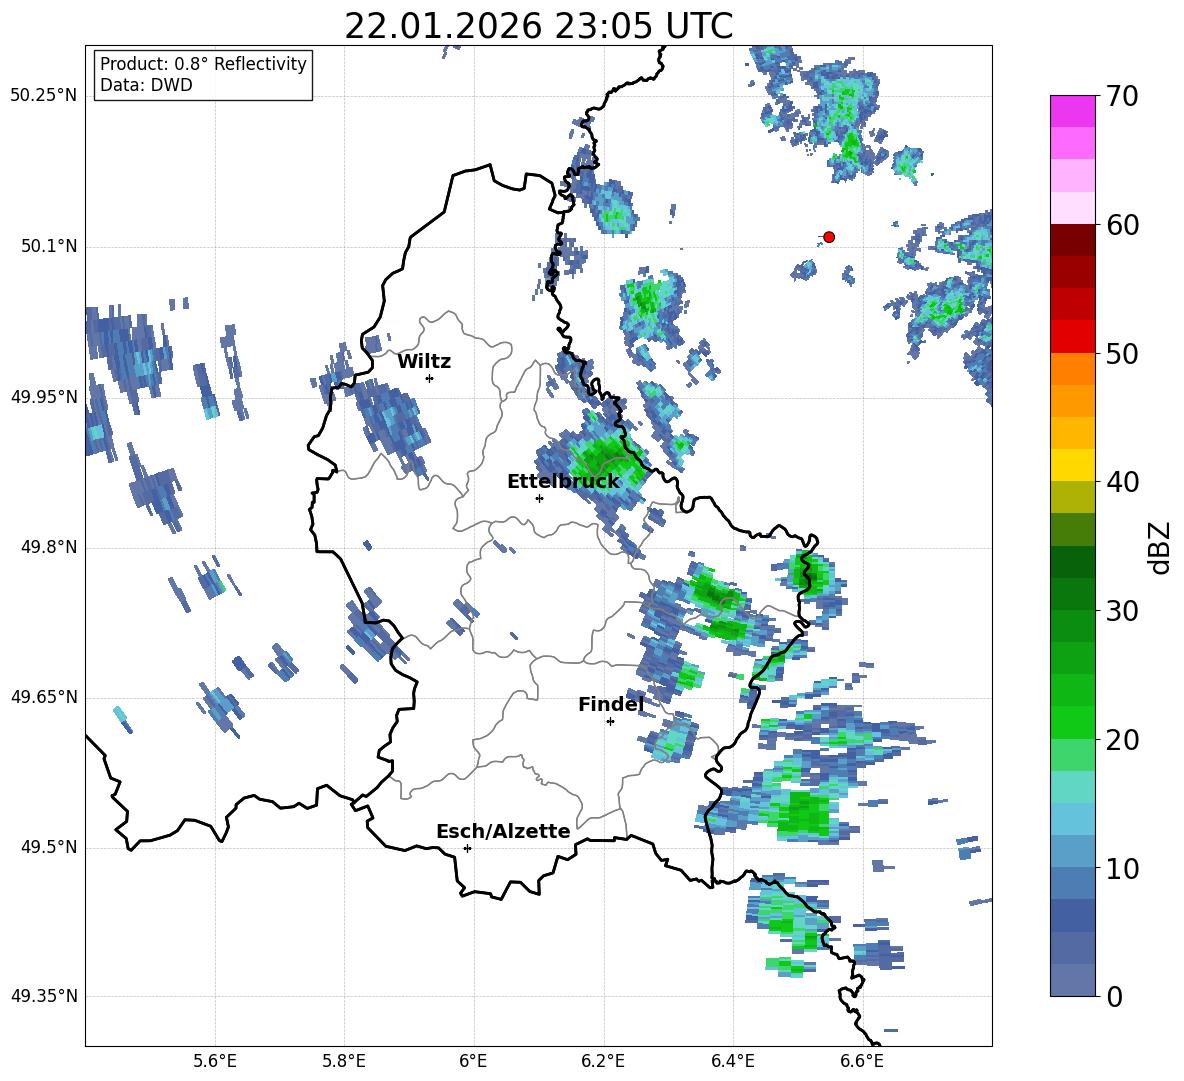The height and width of the screenshot is (1081, 1184).
Task: Click the dBZ colorbar axis label
Action: 1161,547
